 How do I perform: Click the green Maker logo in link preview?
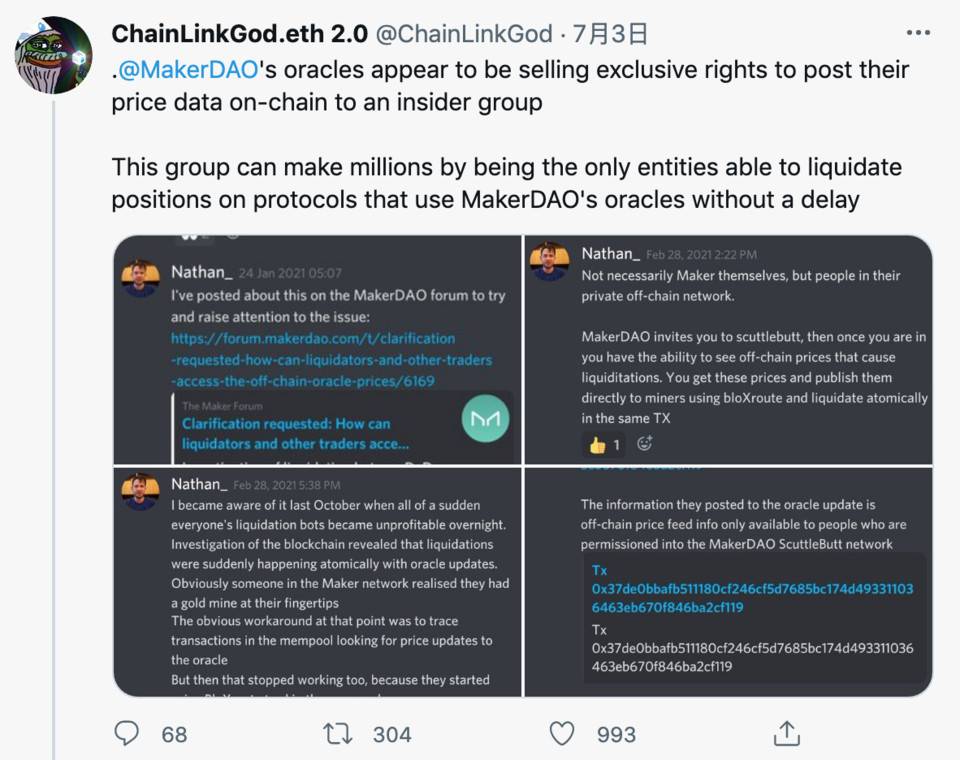[486, 419]
